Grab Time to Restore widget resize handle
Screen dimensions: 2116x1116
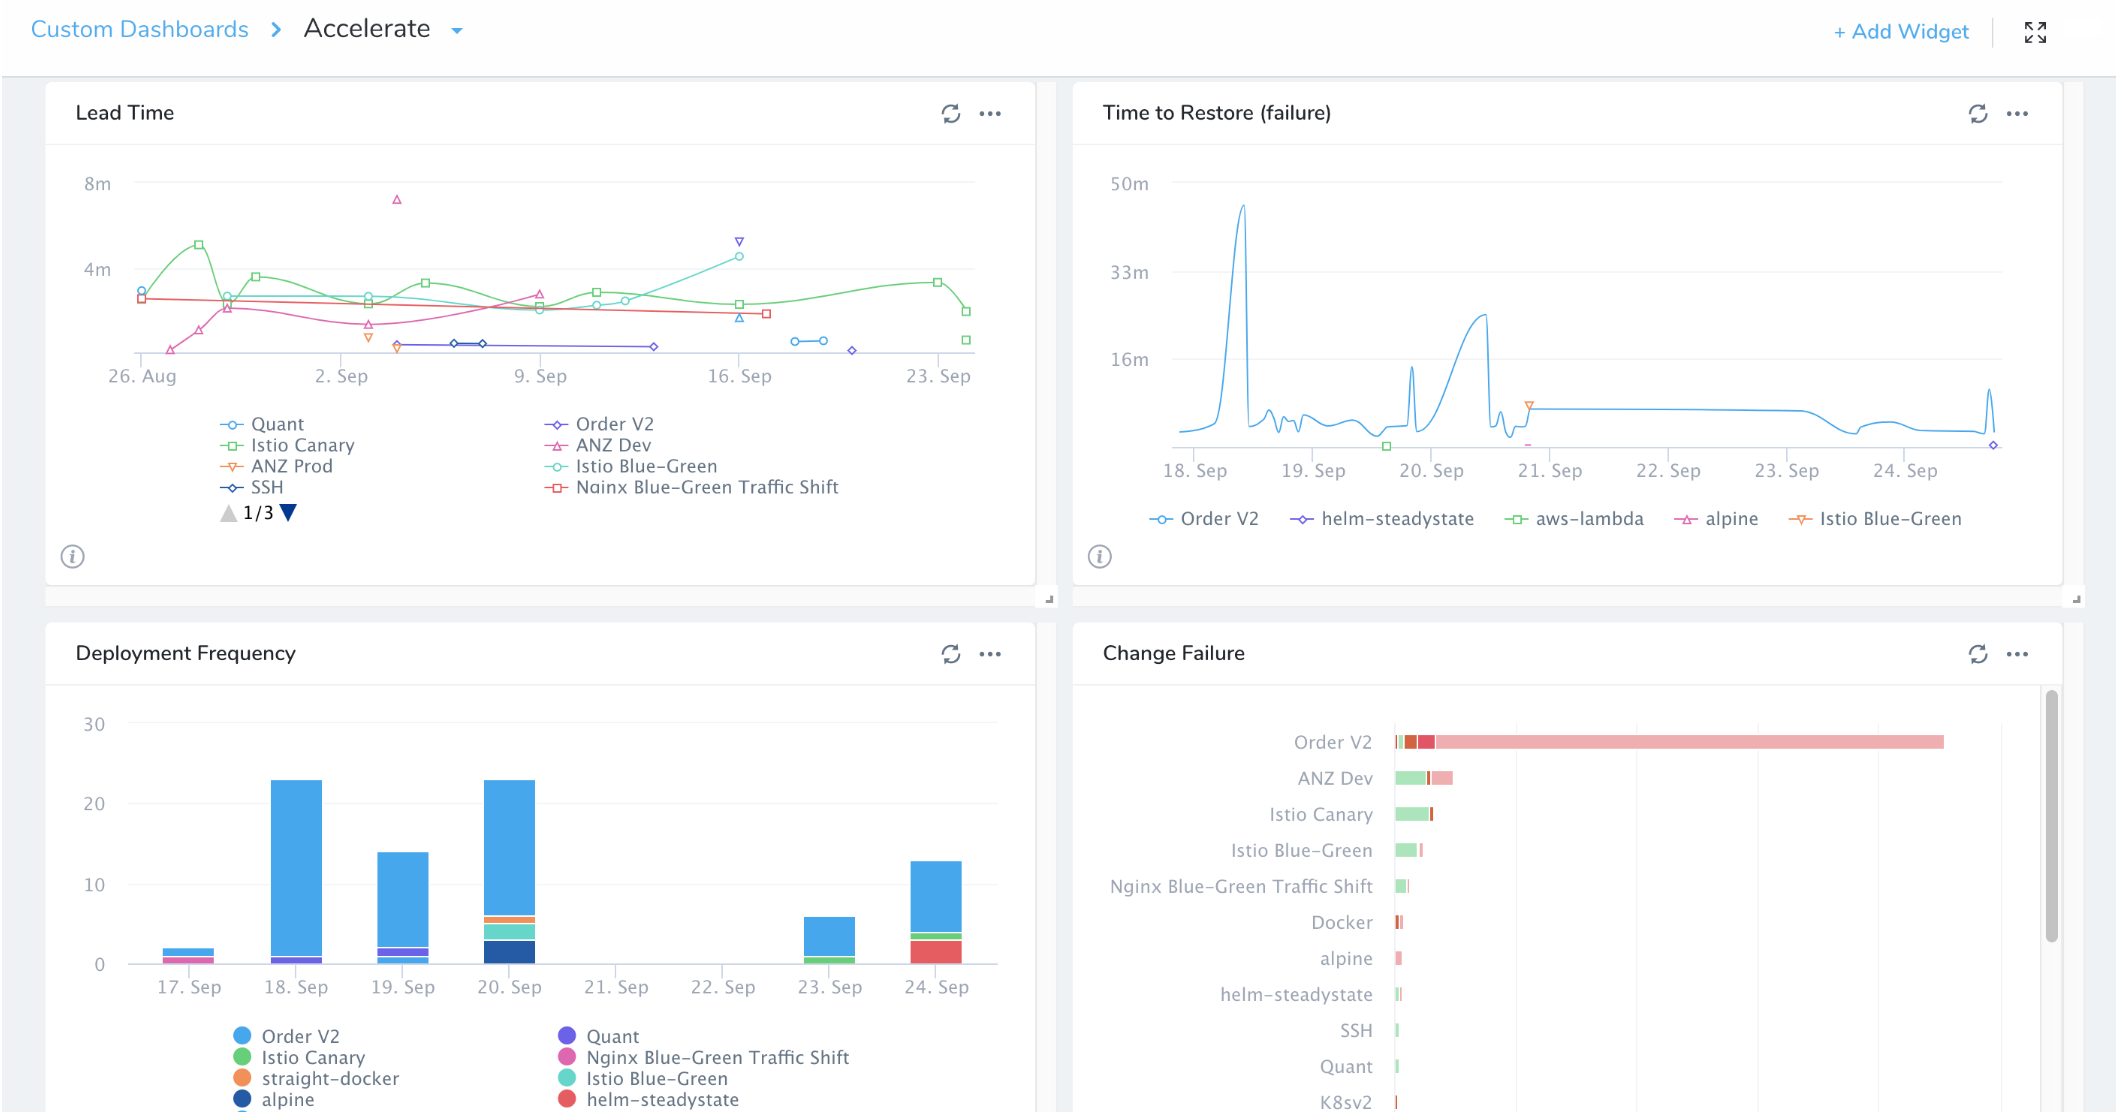pyautogui.click(x=2076, y=600)
